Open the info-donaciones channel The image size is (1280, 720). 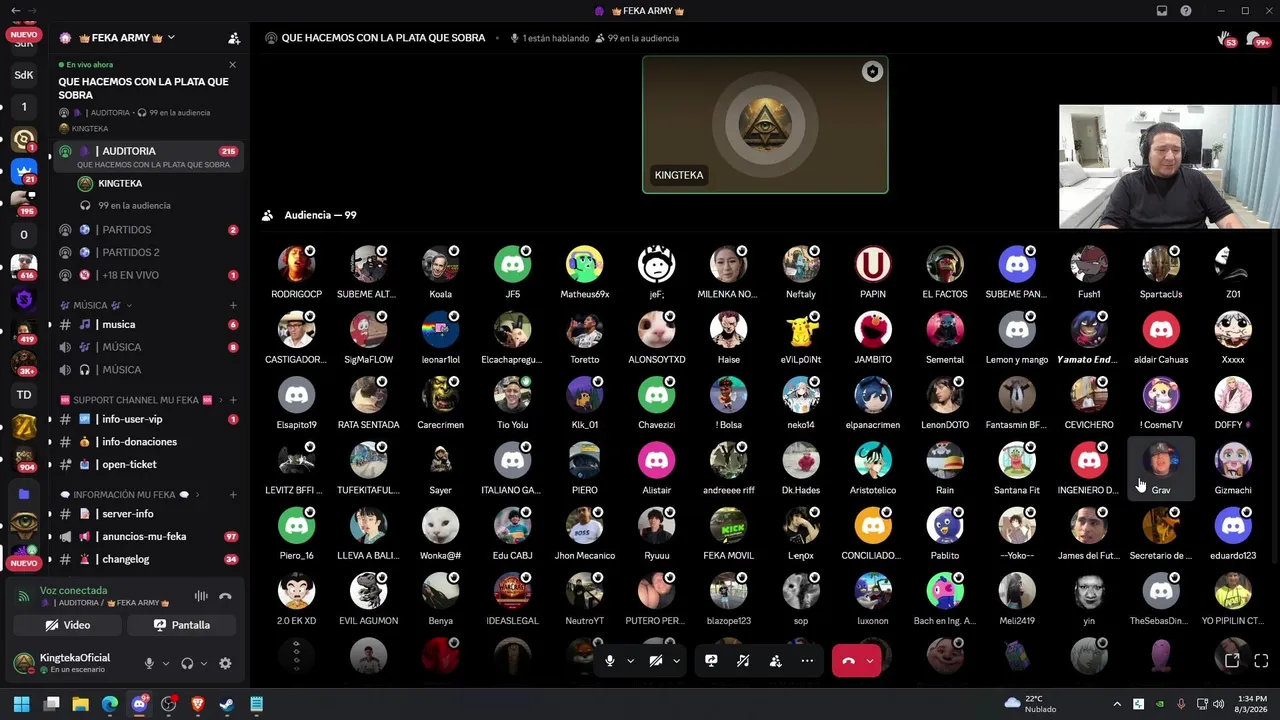pos(148,442)
